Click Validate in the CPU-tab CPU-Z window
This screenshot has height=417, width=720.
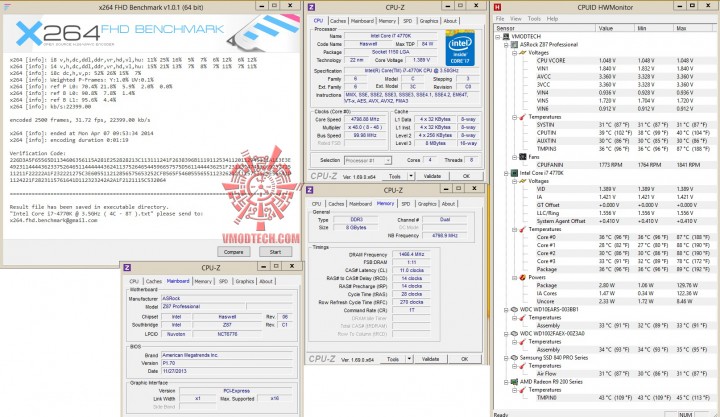[x=432, y=176]
